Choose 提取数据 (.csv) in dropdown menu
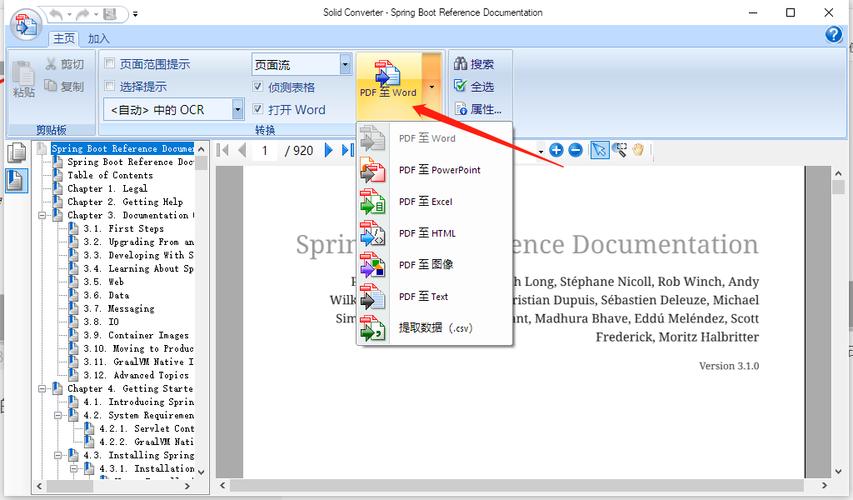853x500 pixels. click(x=434, y=328)
